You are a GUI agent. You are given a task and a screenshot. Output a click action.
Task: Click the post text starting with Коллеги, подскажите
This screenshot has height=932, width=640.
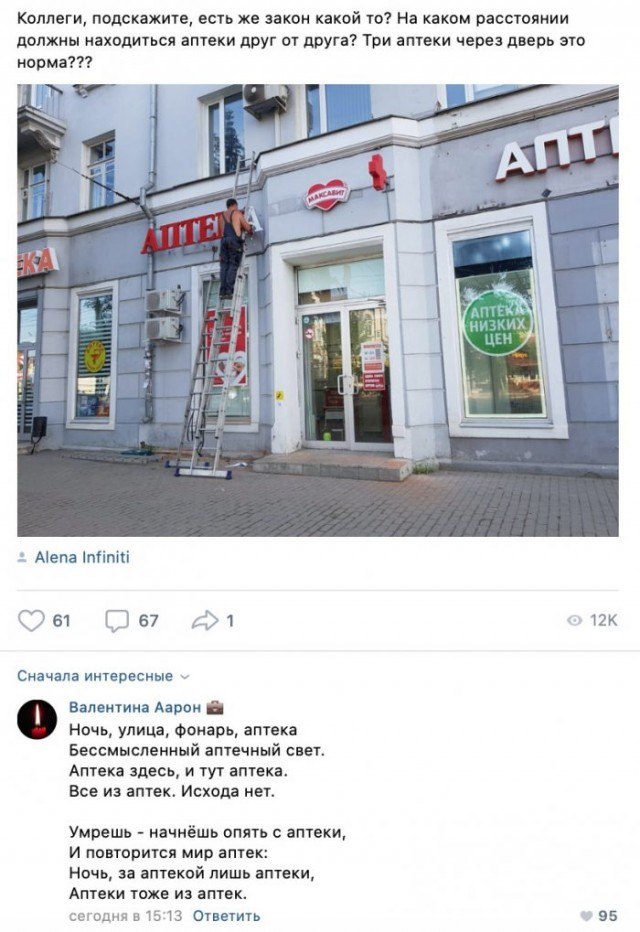pyautogui.click(x=301, y=41)
